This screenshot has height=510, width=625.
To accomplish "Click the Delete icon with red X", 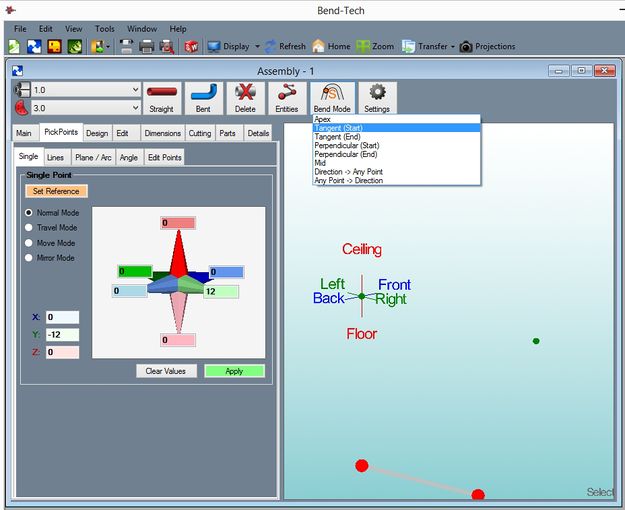I will 245,98.
